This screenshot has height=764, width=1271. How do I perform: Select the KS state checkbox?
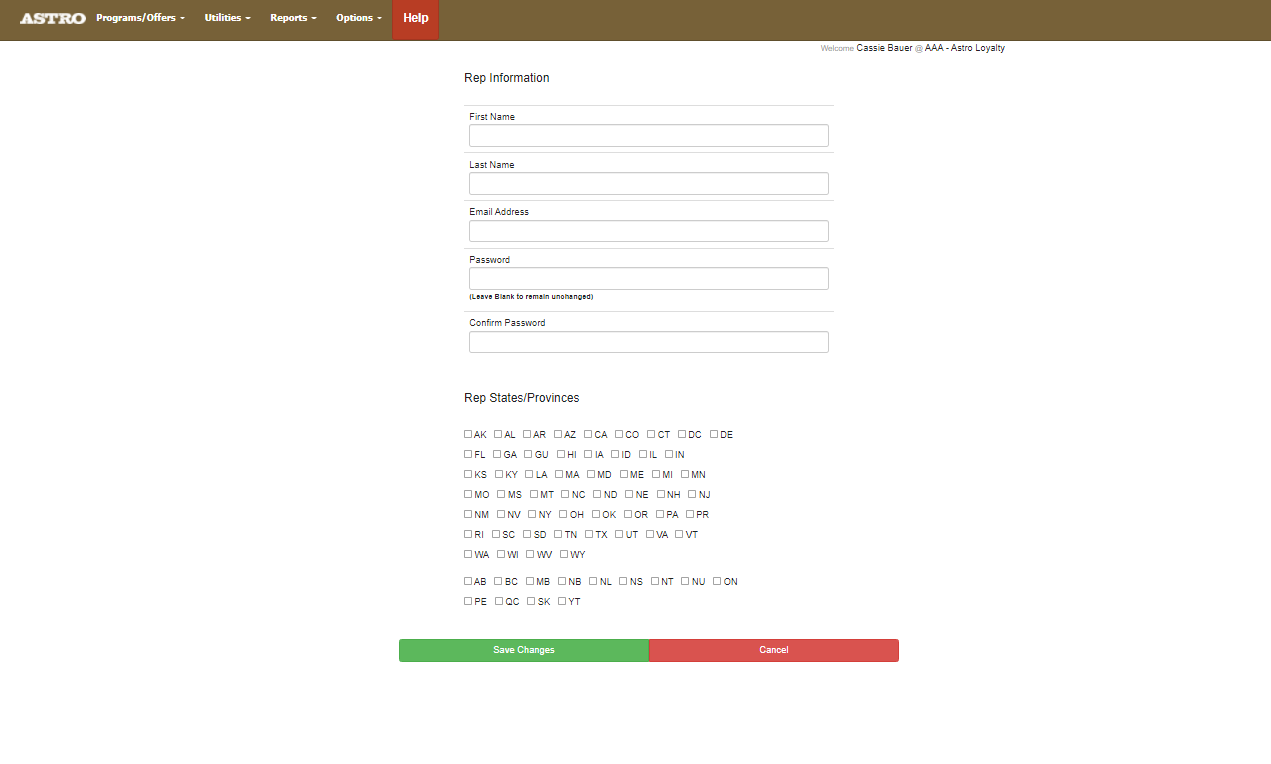click(468, 474)
